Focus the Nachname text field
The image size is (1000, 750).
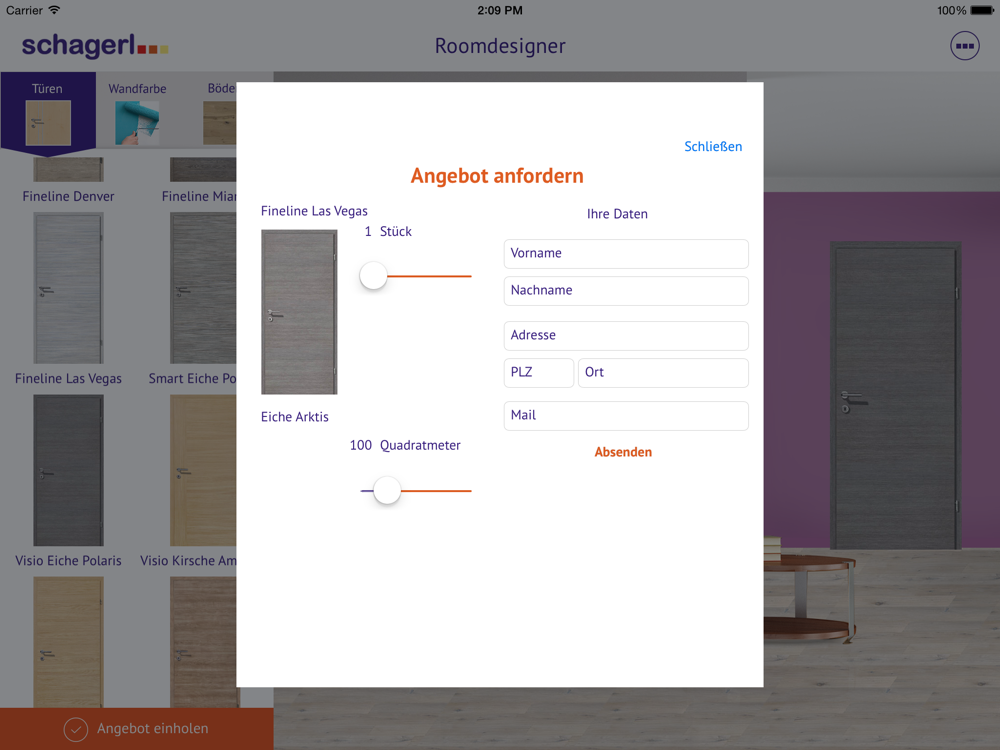click(x=626, y=290)
